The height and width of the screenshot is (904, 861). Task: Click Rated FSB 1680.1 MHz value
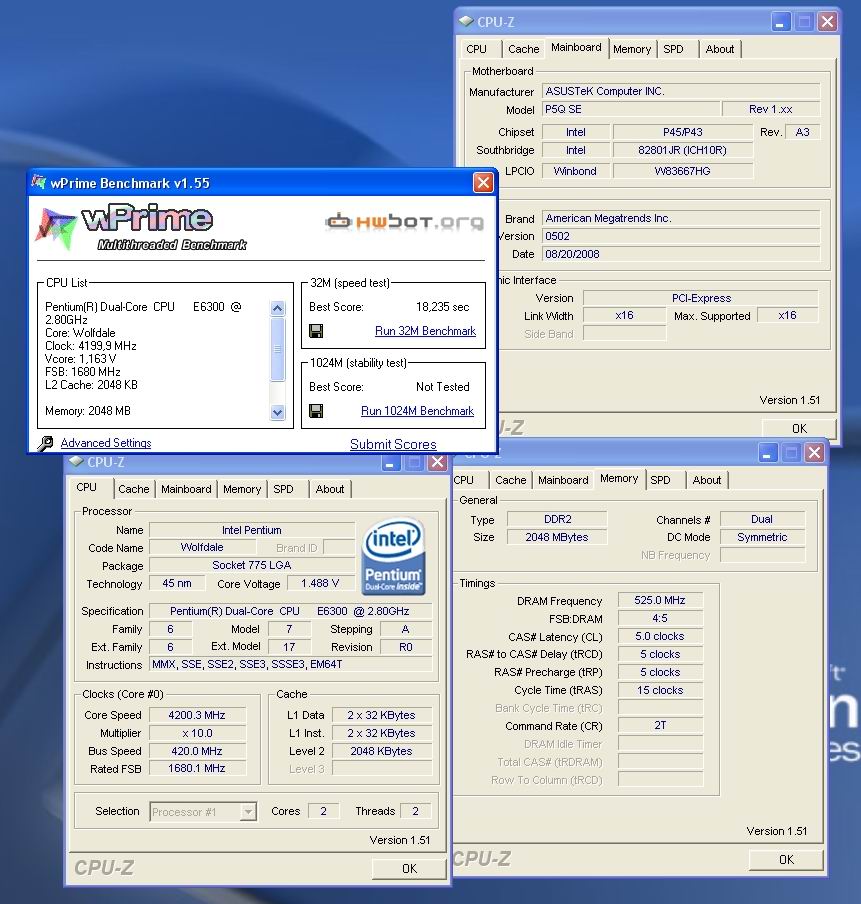(197, 768)
